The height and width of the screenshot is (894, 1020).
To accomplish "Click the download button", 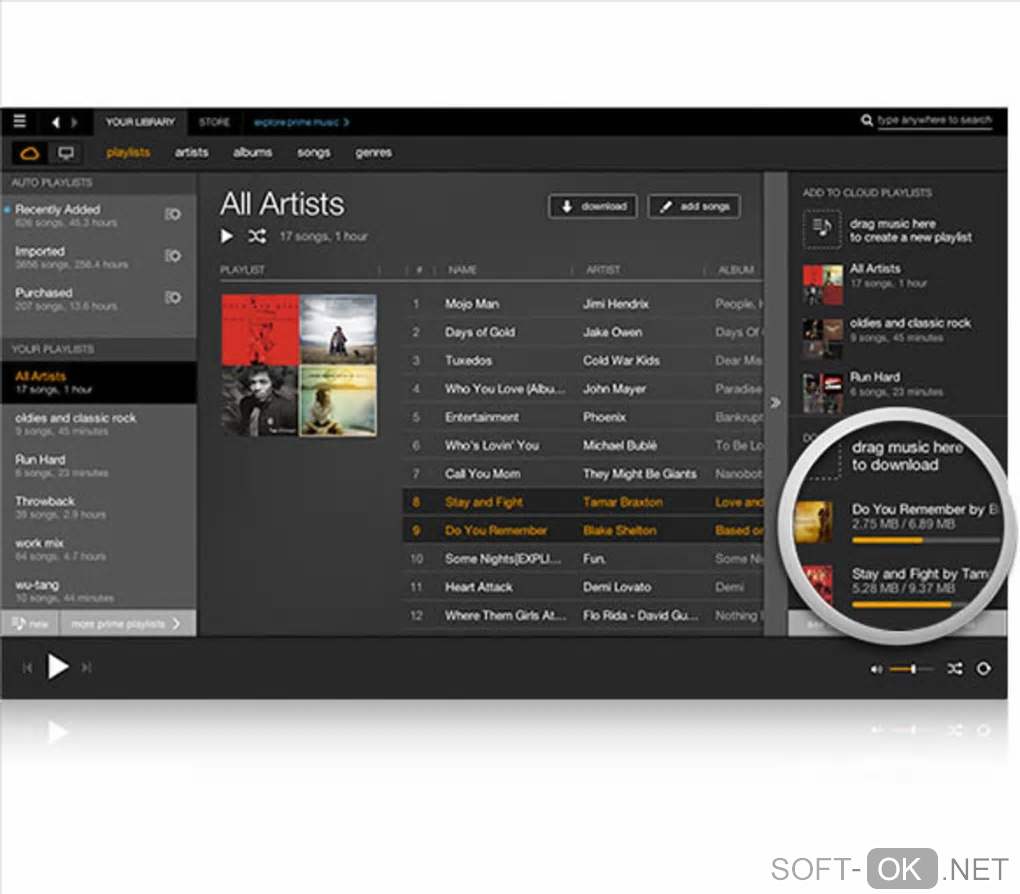I will tap(593, 207).
